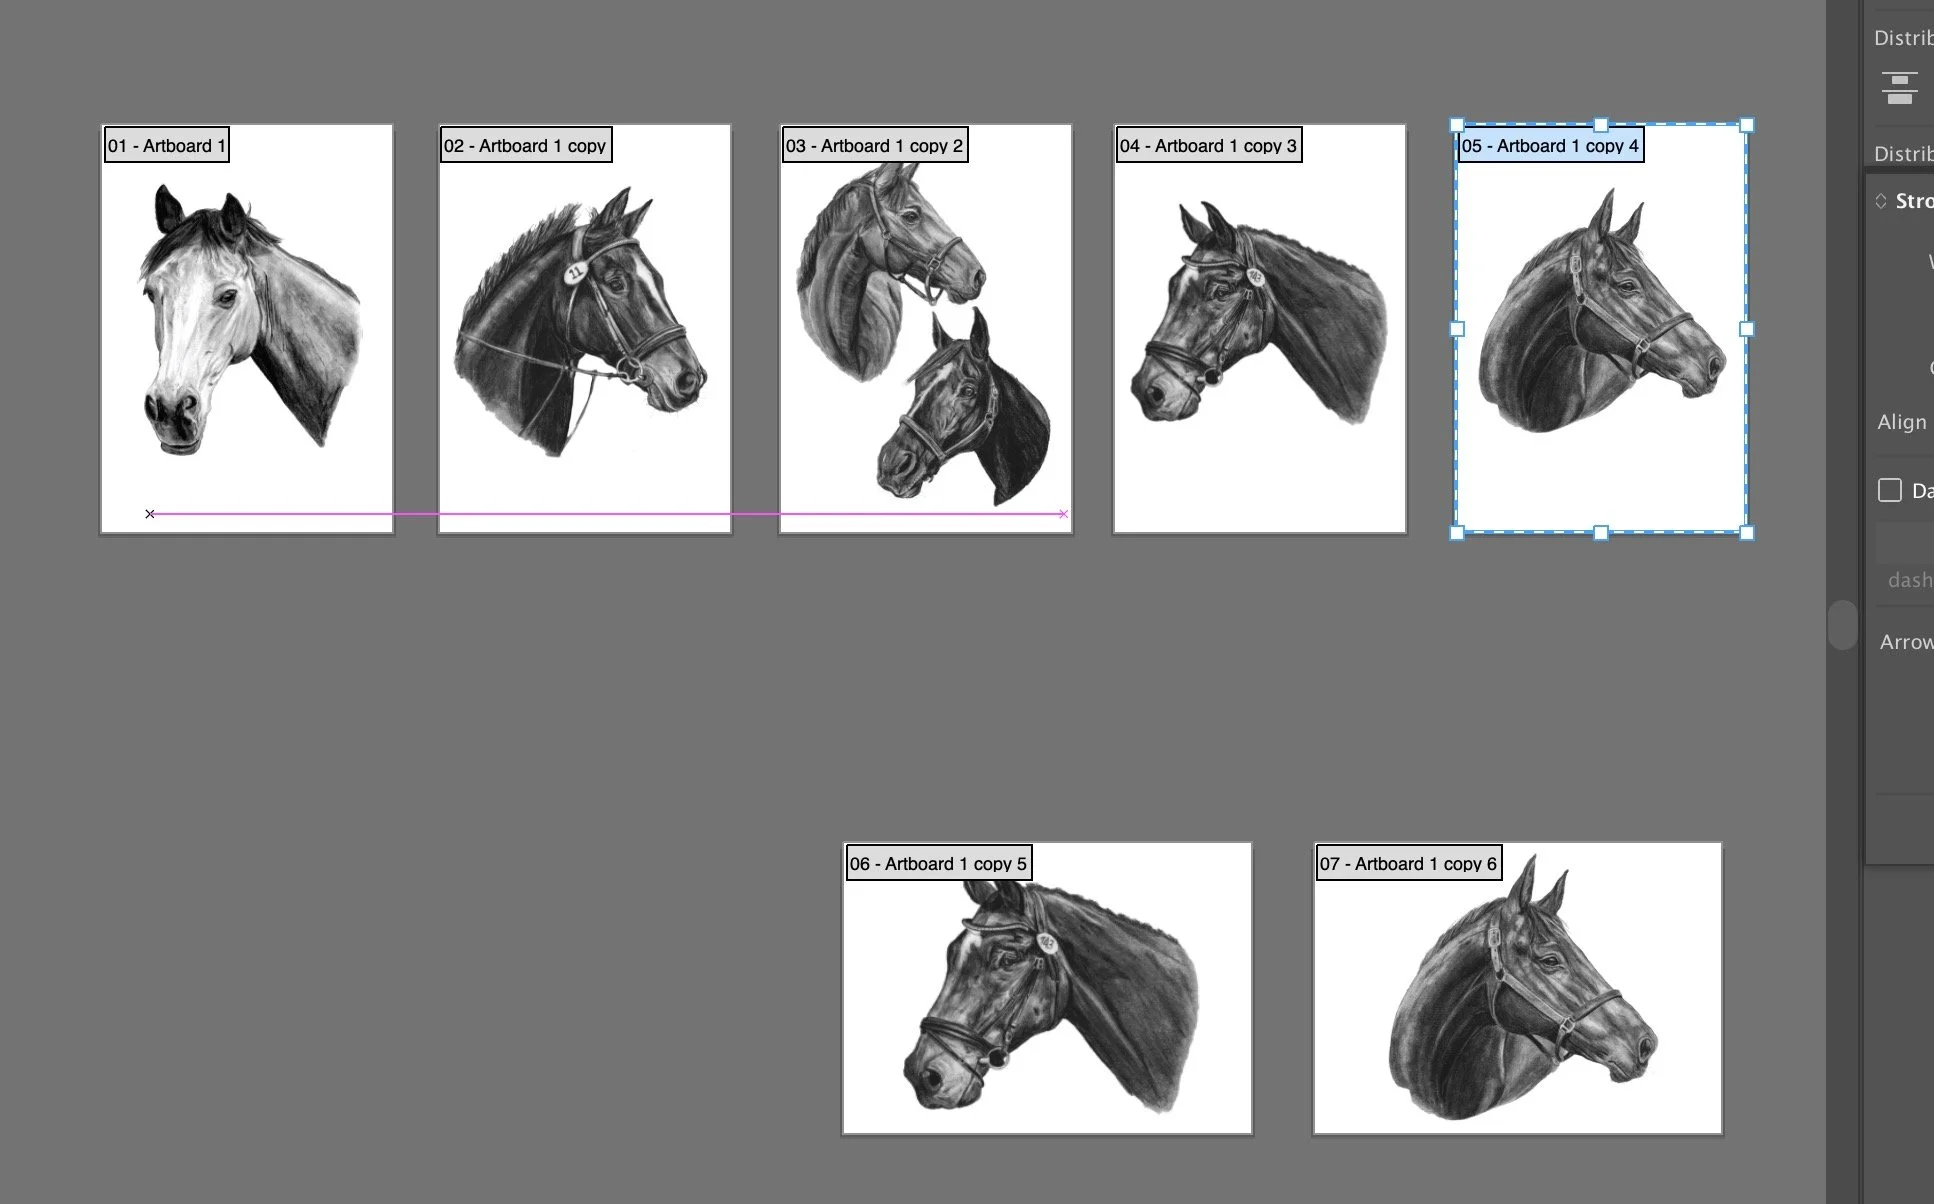This screenshot has height=1204, width=1934.
Task: Click left-middle resize handle of artboard 05
Action: click(1457, 329)
